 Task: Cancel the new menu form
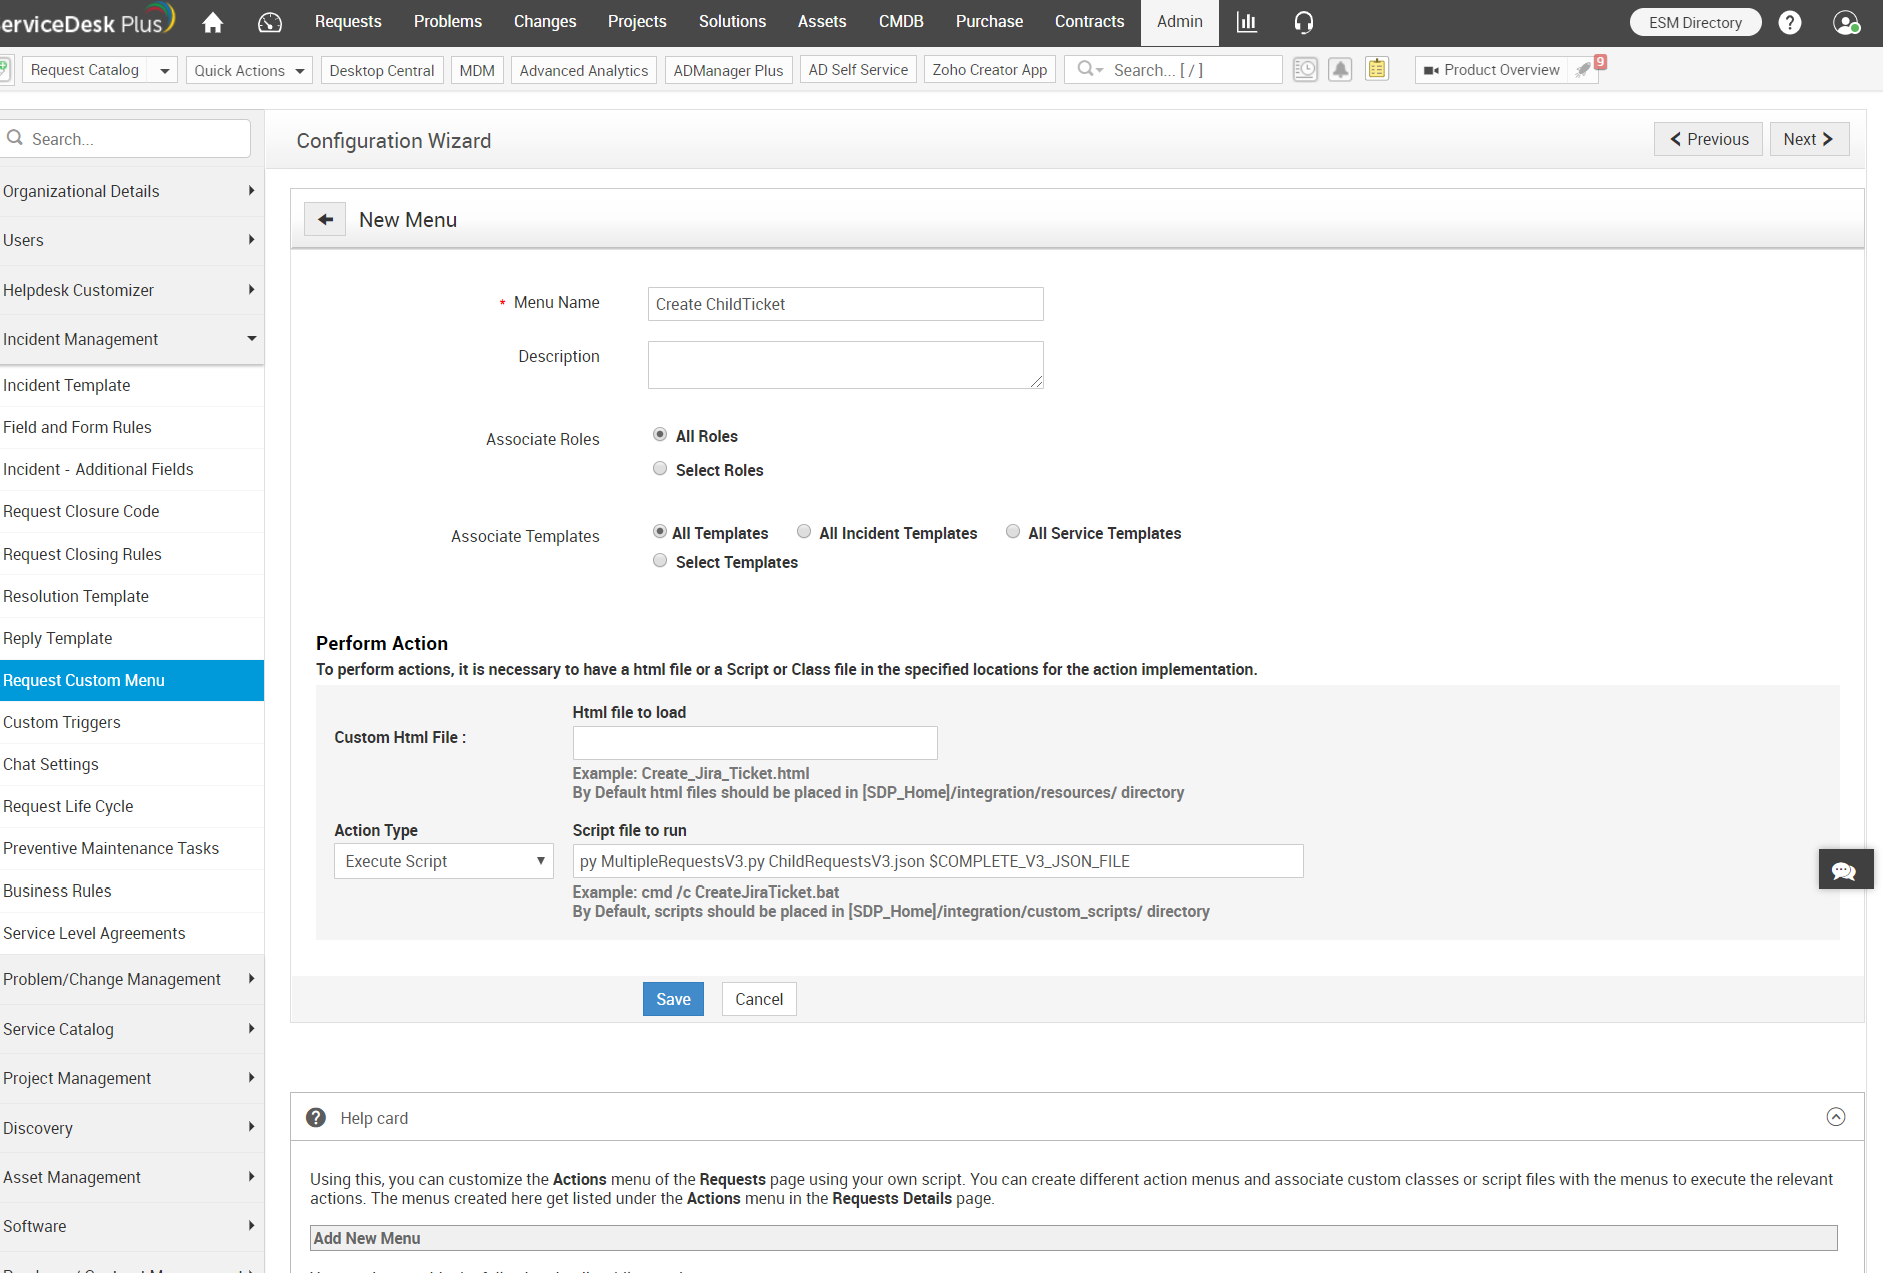[x=759, y=999]
